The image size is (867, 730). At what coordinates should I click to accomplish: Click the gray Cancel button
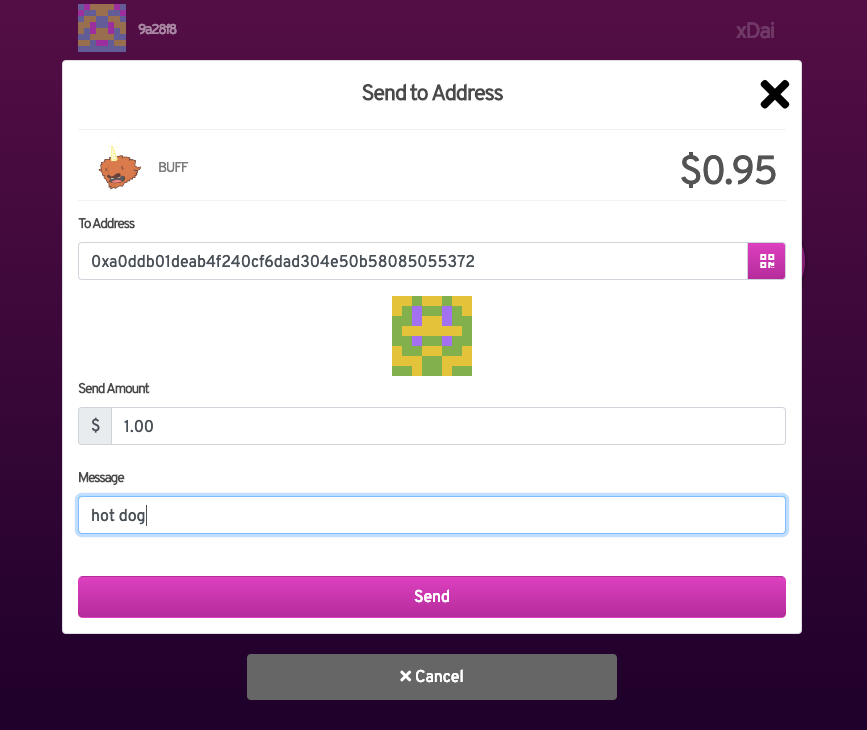(432, 677)
